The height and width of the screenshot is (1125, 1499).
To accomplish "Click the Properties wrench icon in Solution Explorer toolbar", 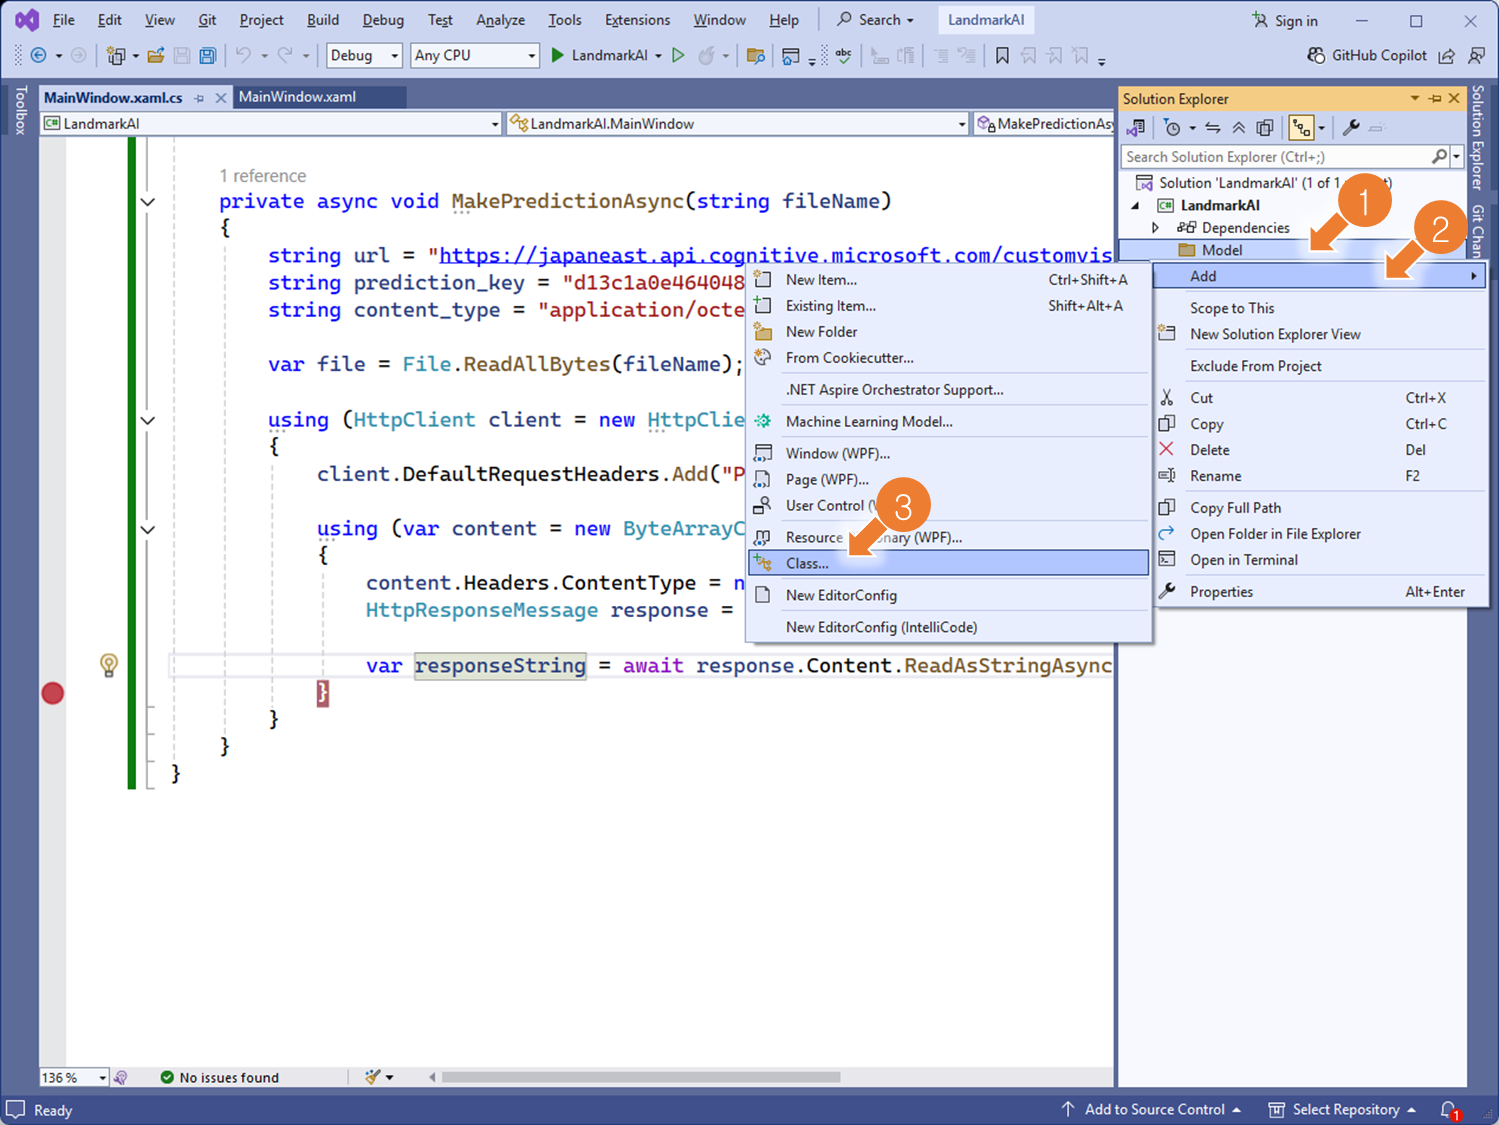I will coord(1351,128).
